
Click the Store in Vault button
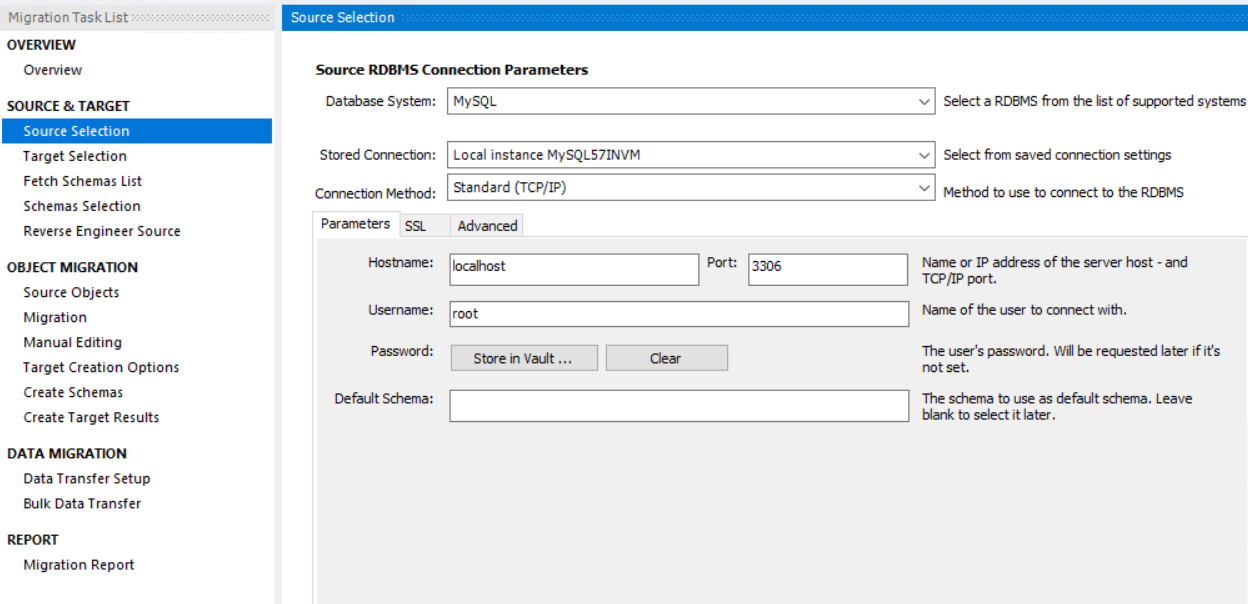[x=523, y=358]
